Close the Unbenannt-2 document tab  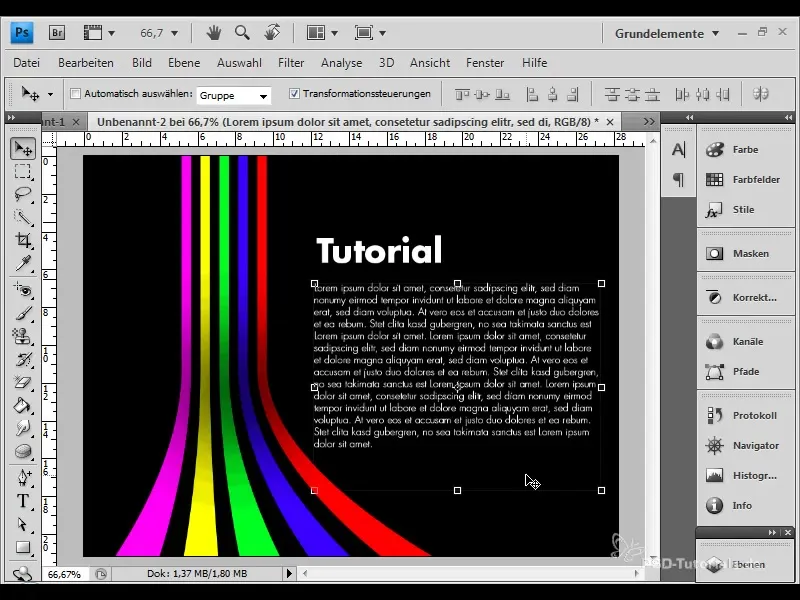click(610, 122)
